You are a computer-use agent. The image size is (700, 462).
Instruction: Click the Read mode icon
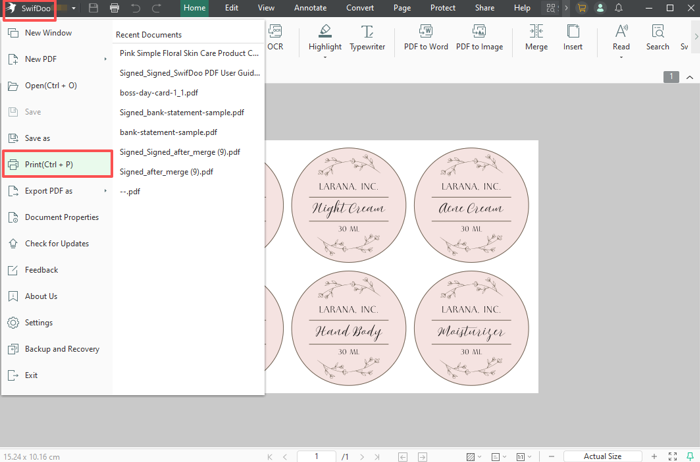coord(621,32)
